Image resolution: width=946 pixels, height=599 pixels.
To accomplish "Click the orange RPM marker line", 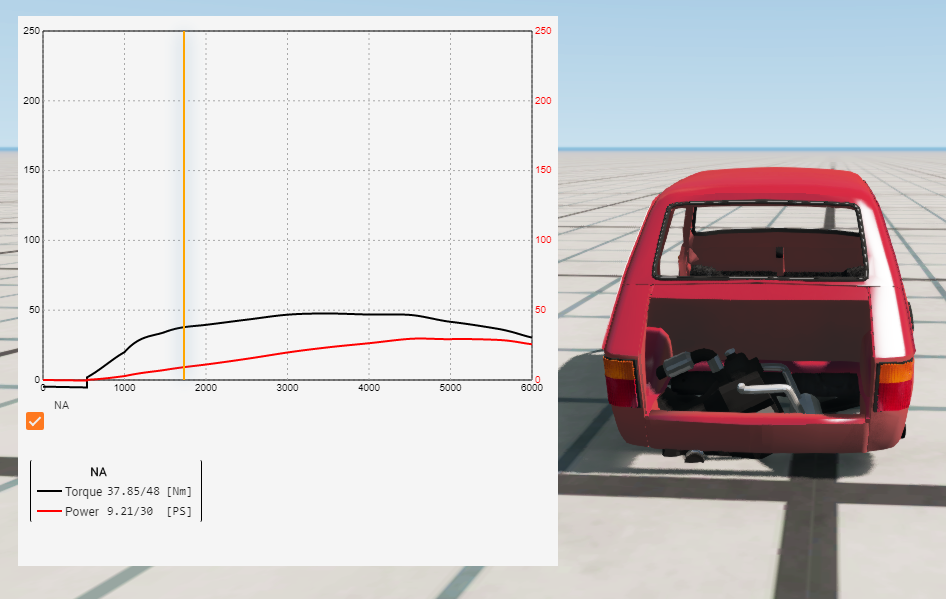I will (184, 205).
